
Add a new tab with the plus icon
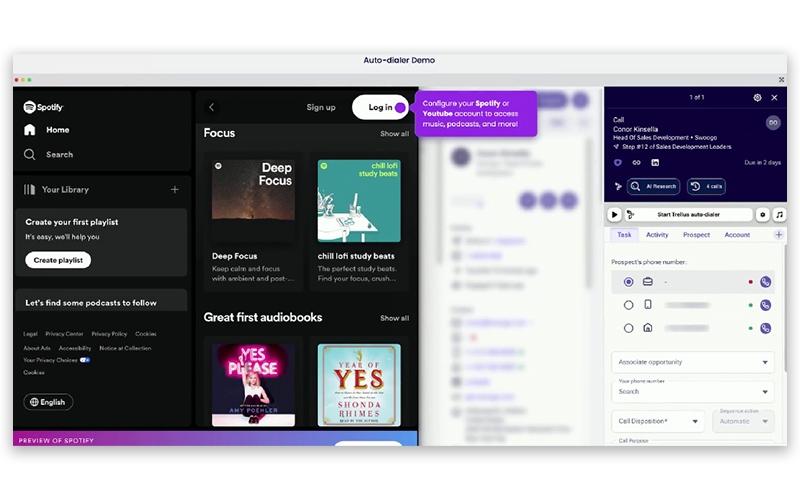(779, 235)
